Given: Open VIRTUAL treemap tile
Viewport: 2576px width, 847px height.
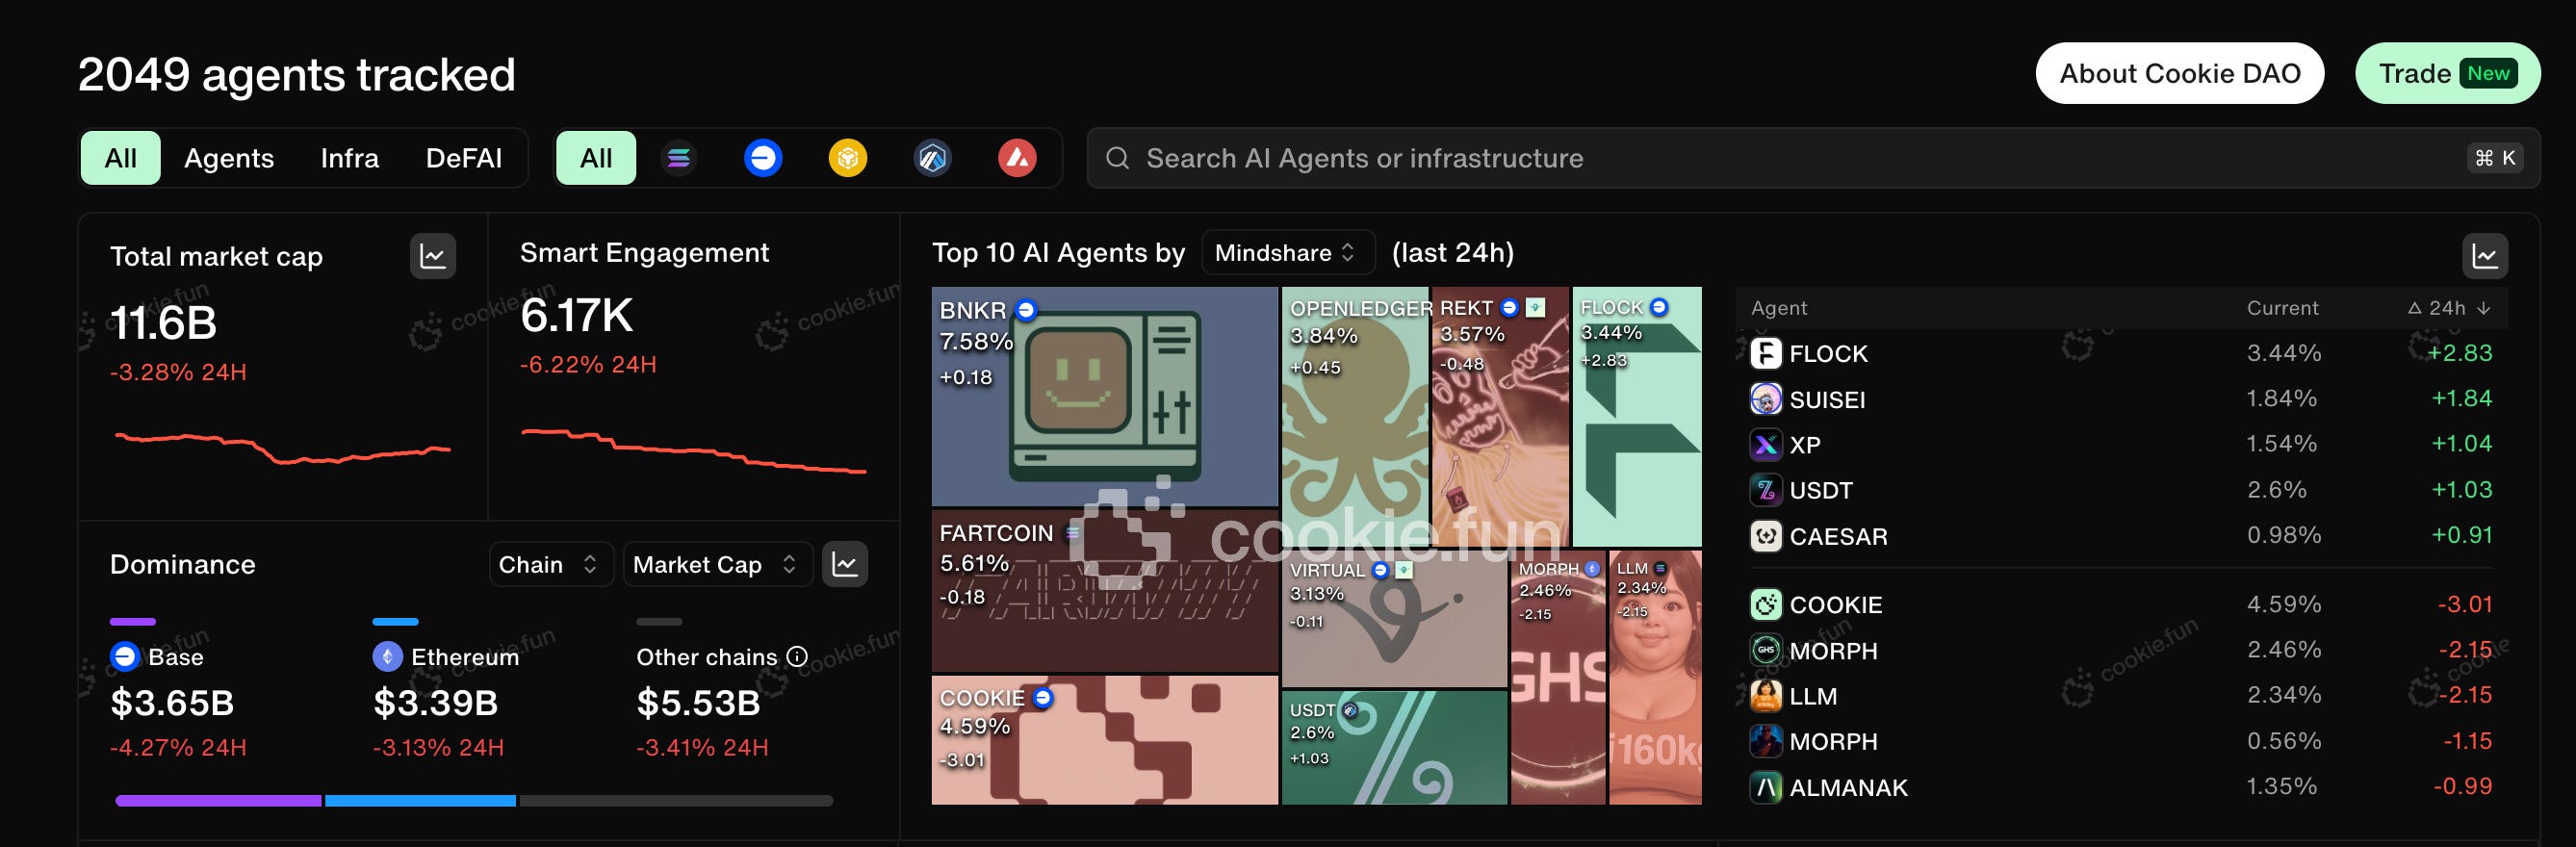Looking at the screenshot, I should click(1394, 619).
